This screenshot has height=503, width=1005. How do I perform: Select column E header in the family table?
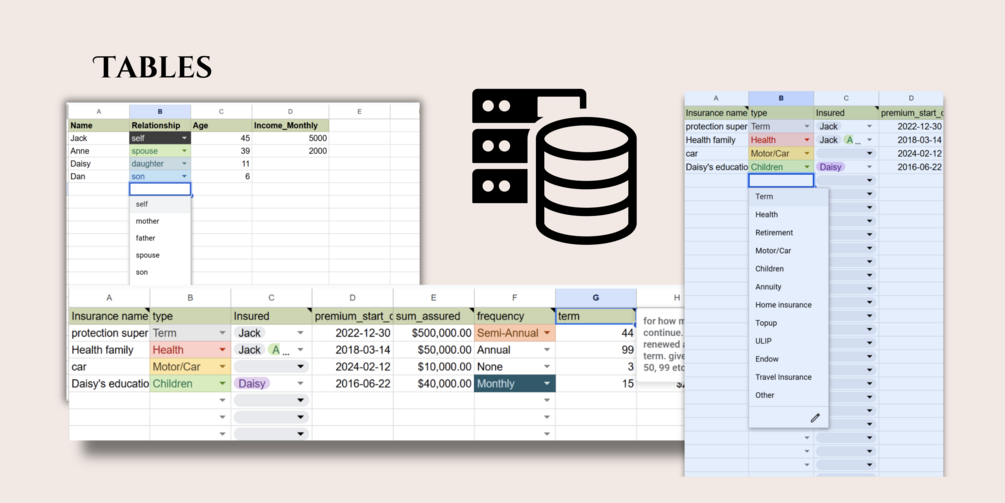pyautogui.click(x=360, y=111)
